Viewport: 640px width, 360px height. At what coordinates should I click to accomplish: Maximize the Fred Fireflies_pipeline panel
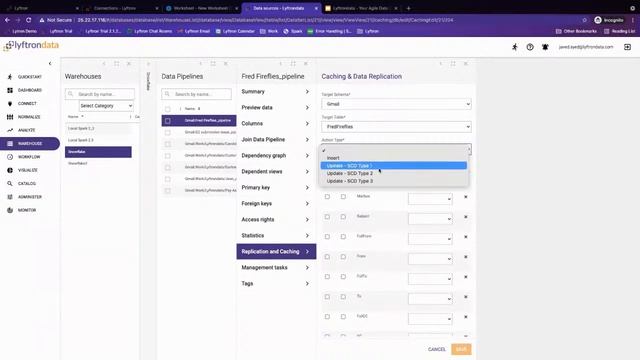[293, 63]
